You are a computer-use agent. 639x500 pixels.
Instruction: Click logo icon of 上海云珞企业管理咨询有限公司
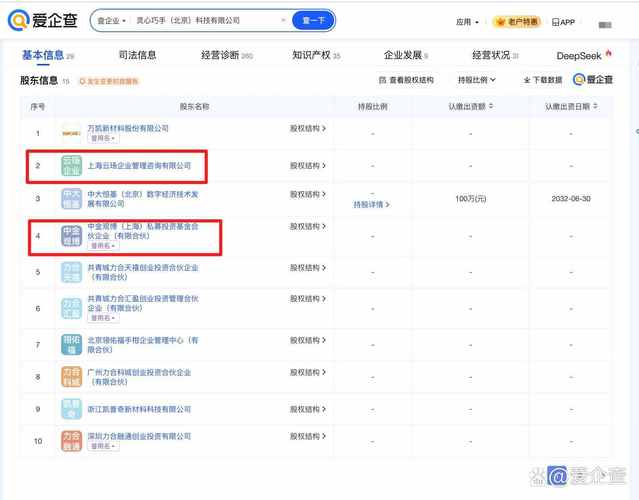[71, 165]
